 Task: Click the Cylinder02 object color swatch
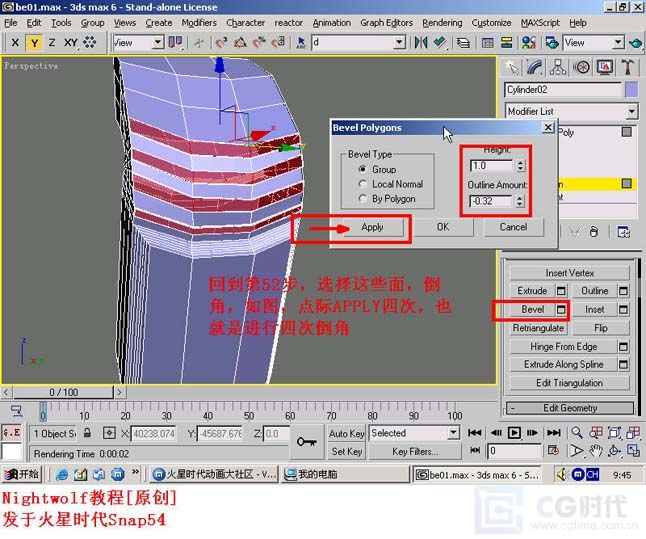pyautogui.click(x=631, y=90)
